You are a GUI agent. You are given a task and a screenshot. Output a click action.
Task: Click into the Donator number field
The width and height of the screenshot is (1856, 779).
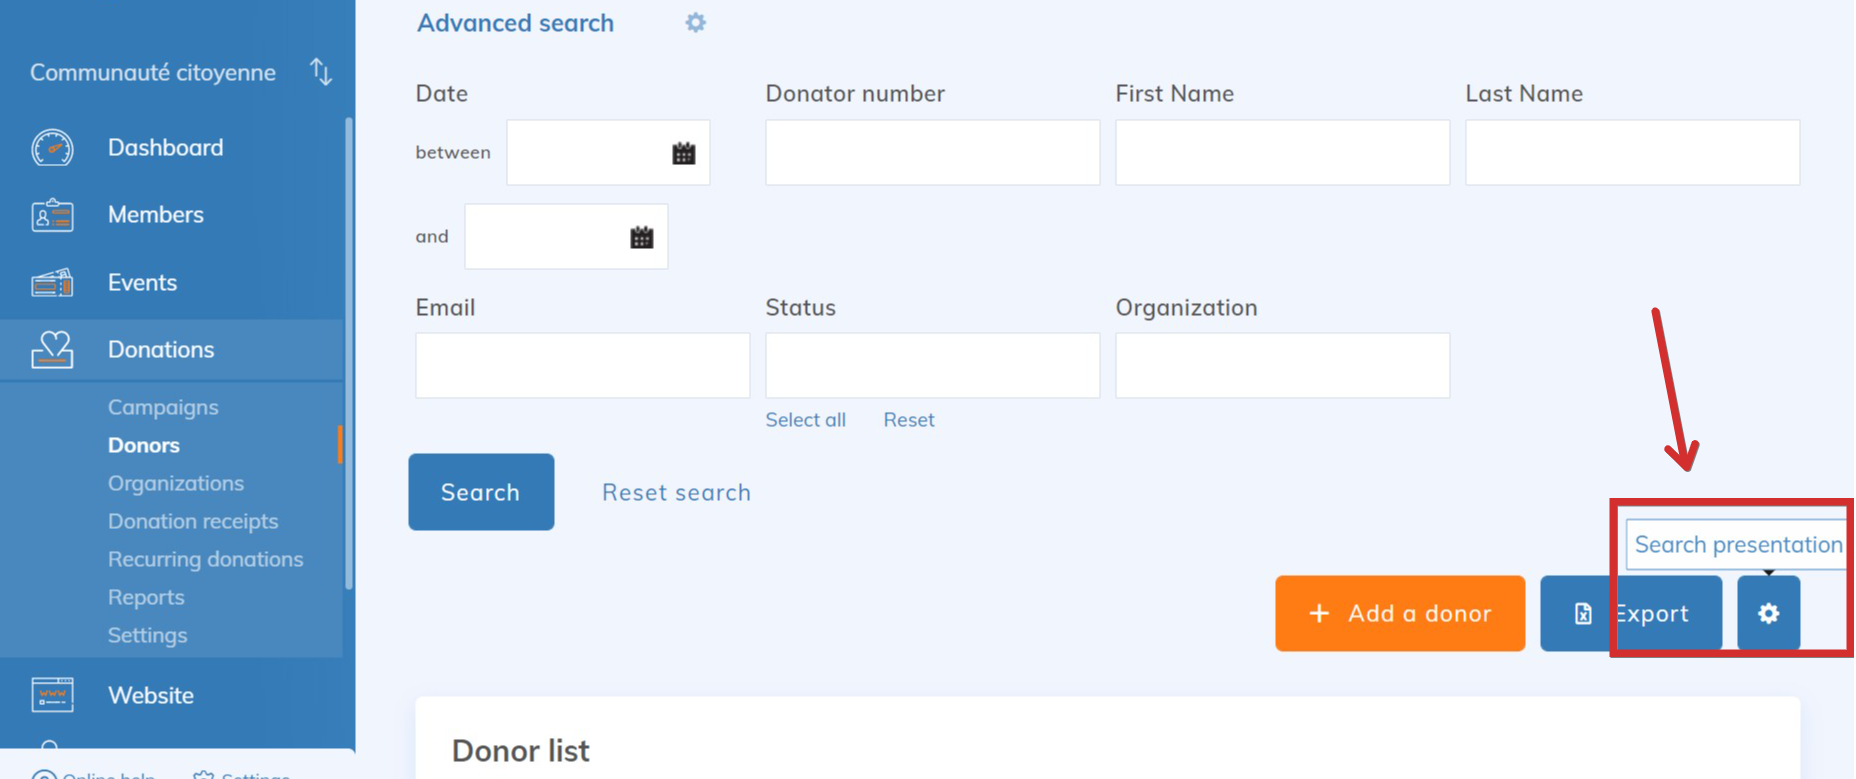pyautogui.click(x=932, y=153)
